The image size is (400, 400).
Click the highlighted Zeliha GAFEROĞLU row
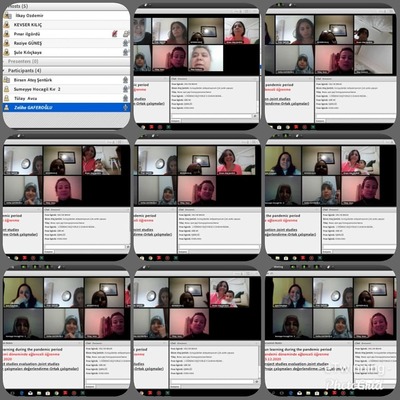tap(66, 108)
